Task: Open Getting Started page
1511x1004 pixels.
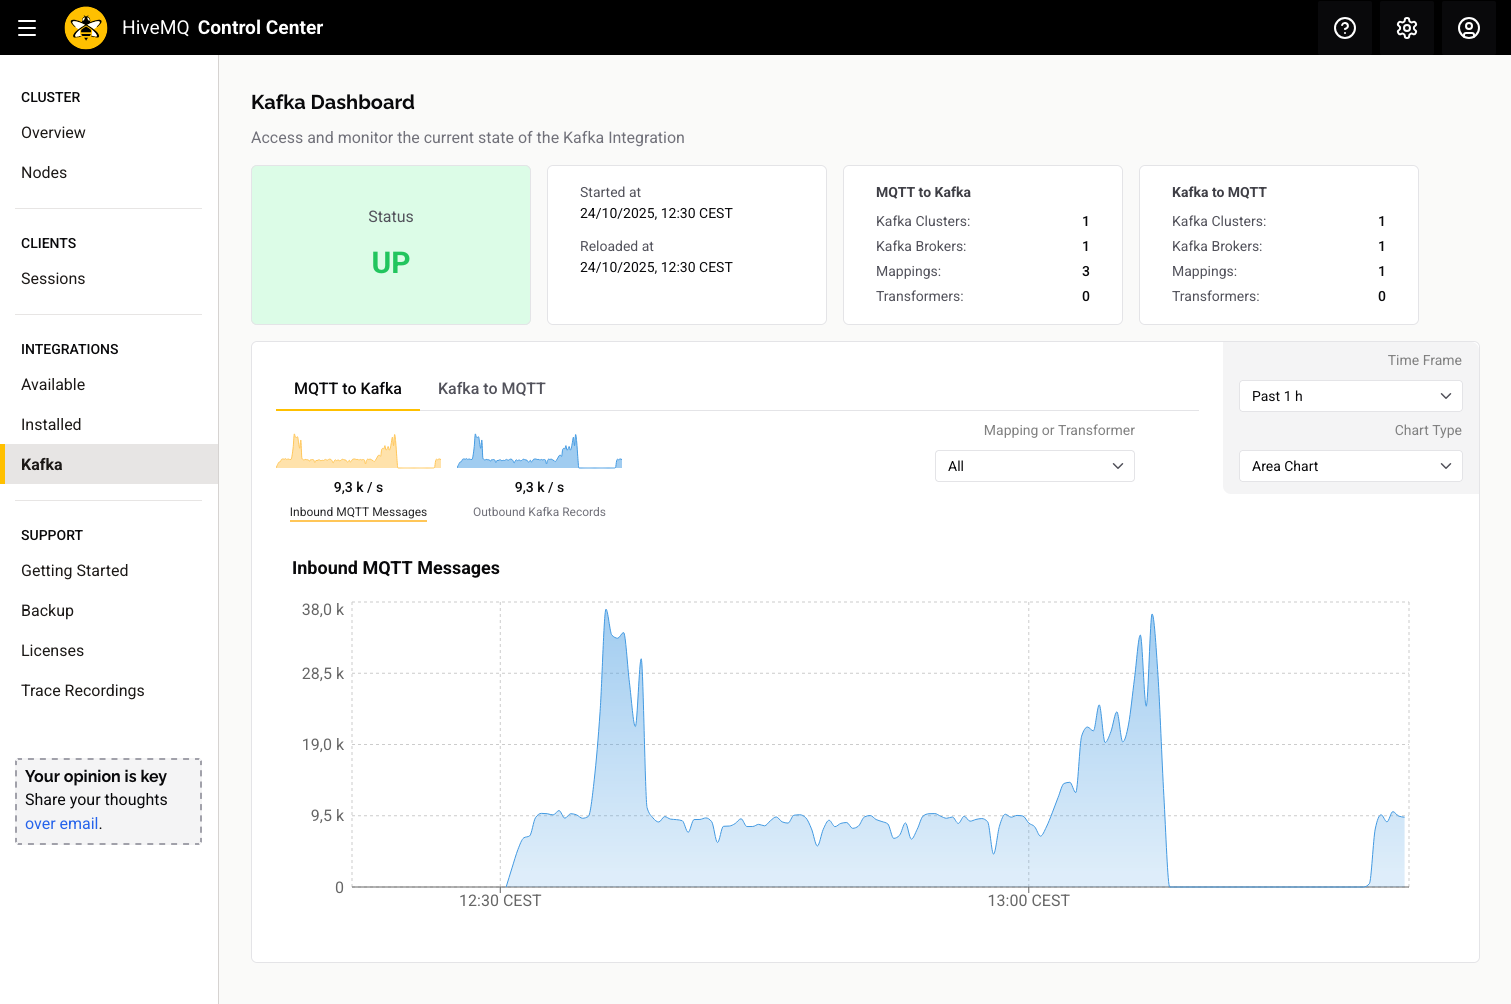Action: [75, 571]
